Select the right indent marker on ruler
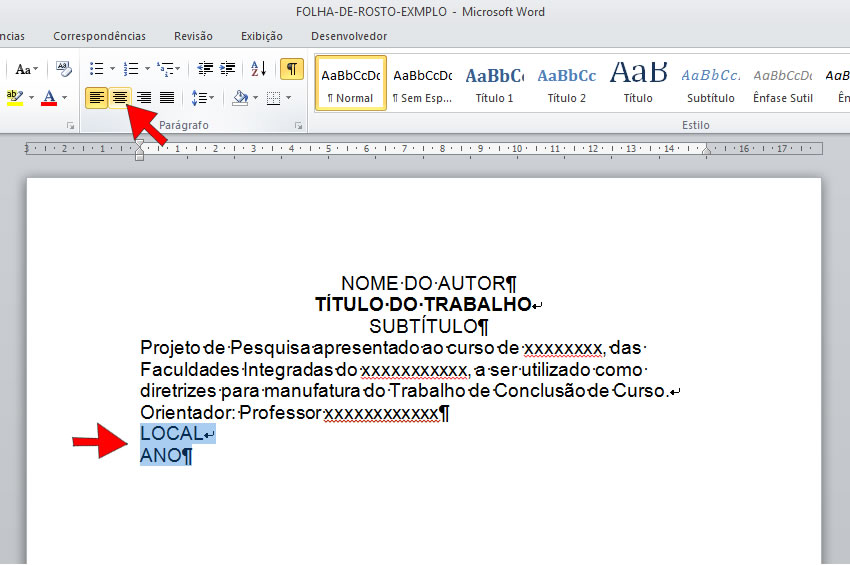Viewport: 850px width, 565px height. pos(706,150)
